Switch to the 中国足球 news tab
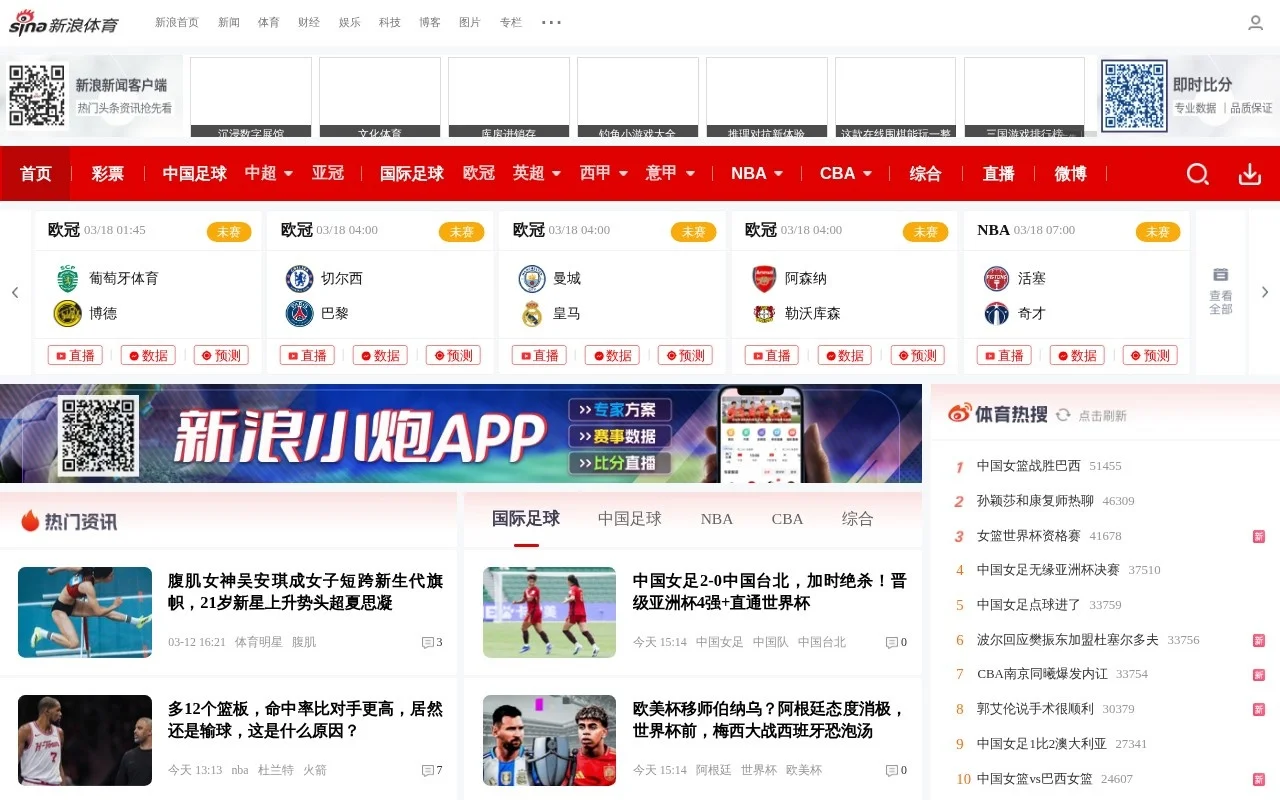This screenshot has width=1280, height=800. pos(629,519)
